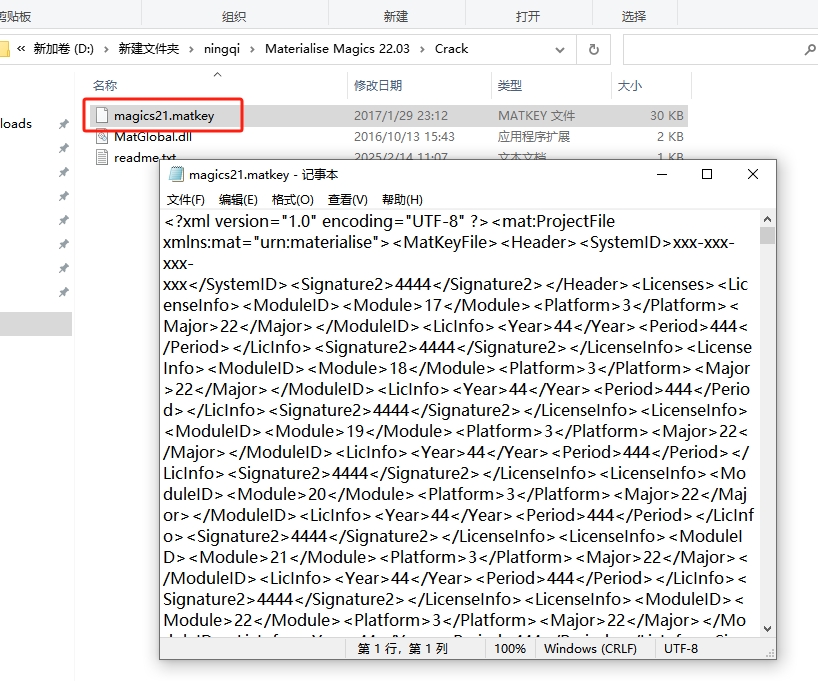The height and width of the screenshot is (681, 818).
Task: Open the 帮助(H) menu in Notepad
Action: [x=402, y=200]
